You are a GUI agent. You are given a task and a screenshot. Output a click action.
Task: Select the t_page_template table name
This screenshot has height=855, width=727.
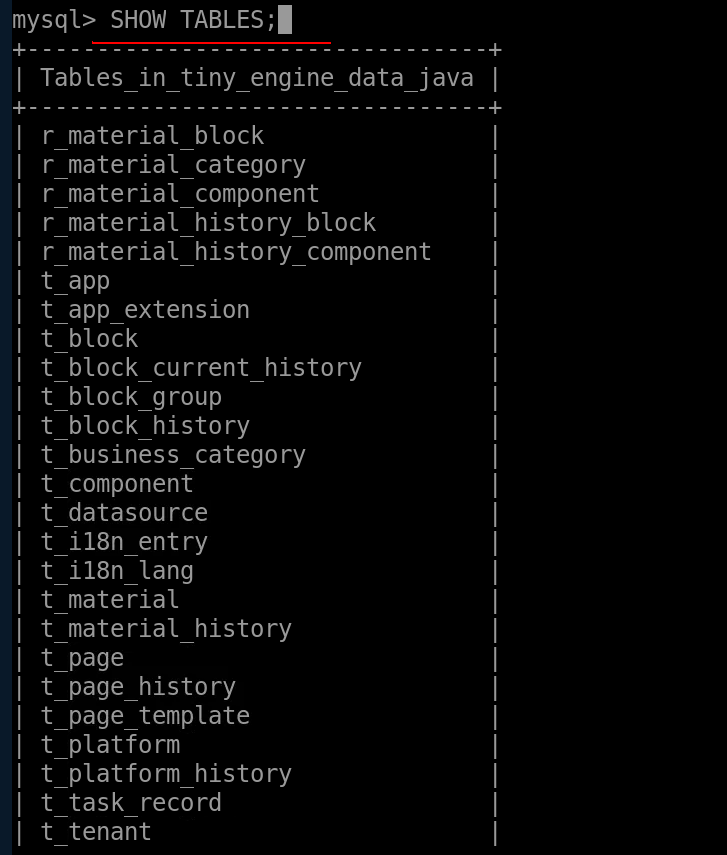145,716
